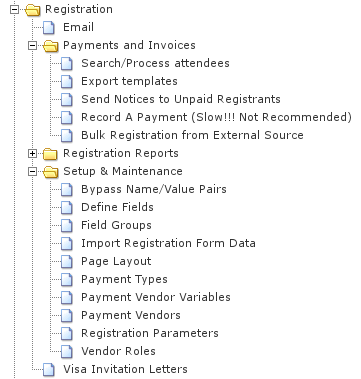This screenshot has width=361, height=379.
Task: Click the Setup & Maintenance folder icon
Action: click(51, 172)
